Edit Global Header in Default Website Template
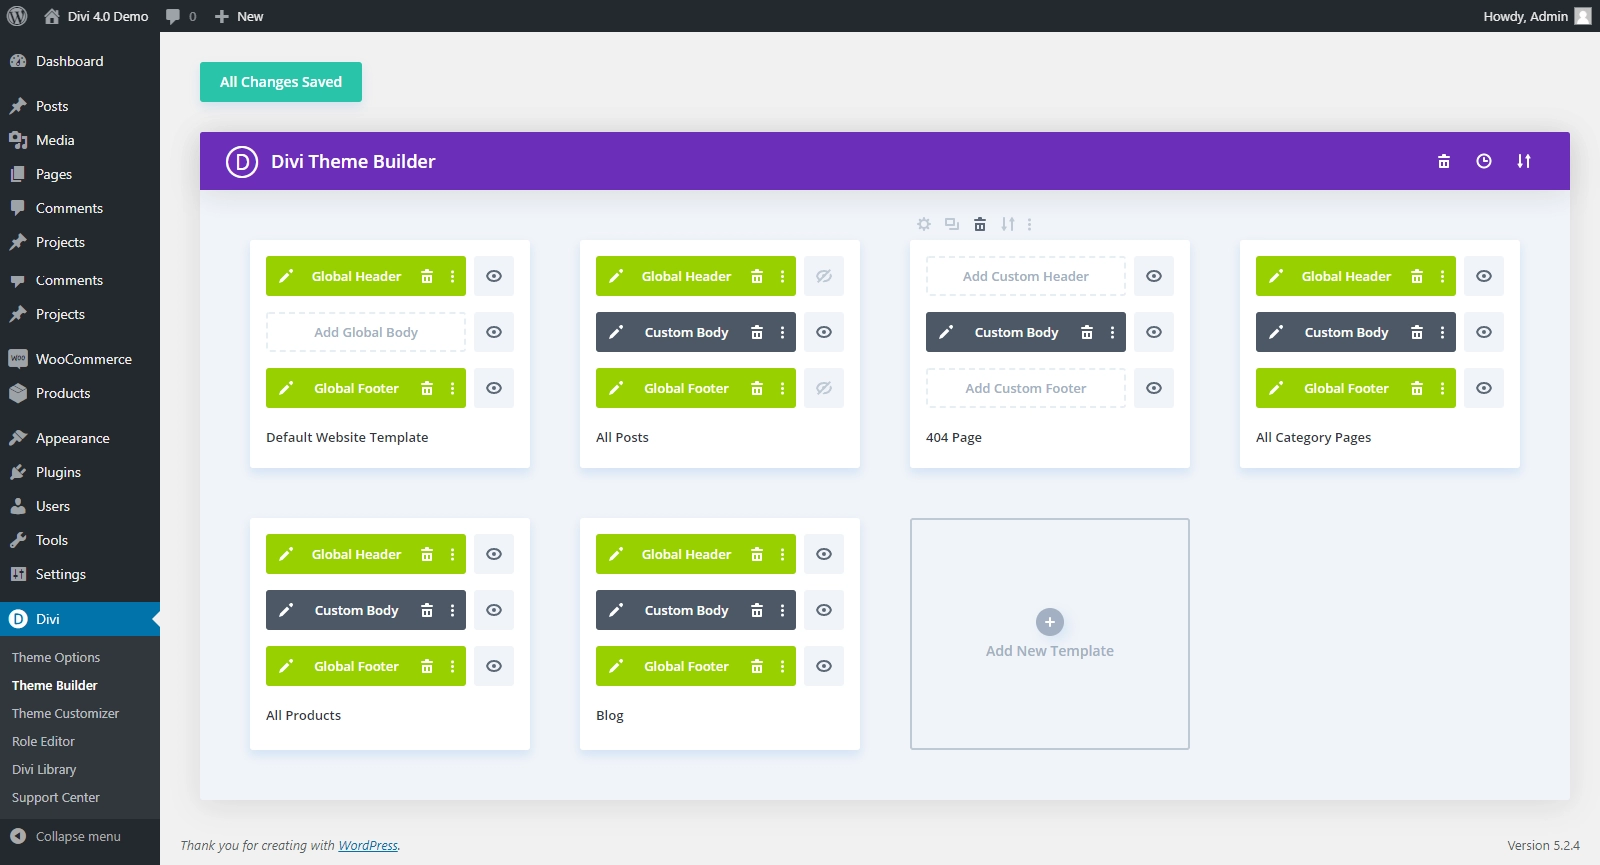This screenshot has height=865, width=1600. pyautogui.click(x=286, y=276)
